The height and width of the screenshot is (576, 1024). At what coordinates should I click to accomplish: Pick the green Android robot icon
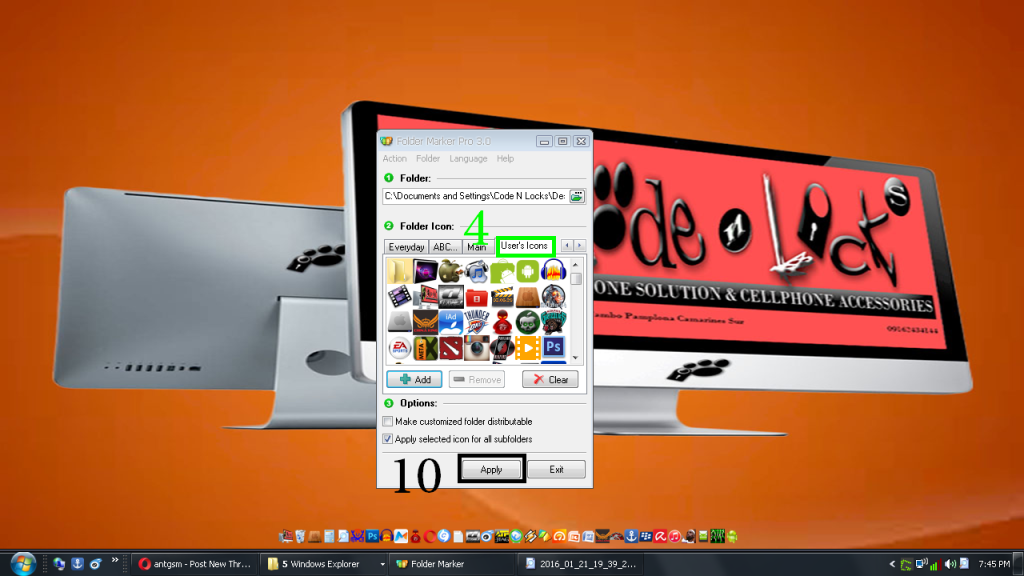coord(529,271)
